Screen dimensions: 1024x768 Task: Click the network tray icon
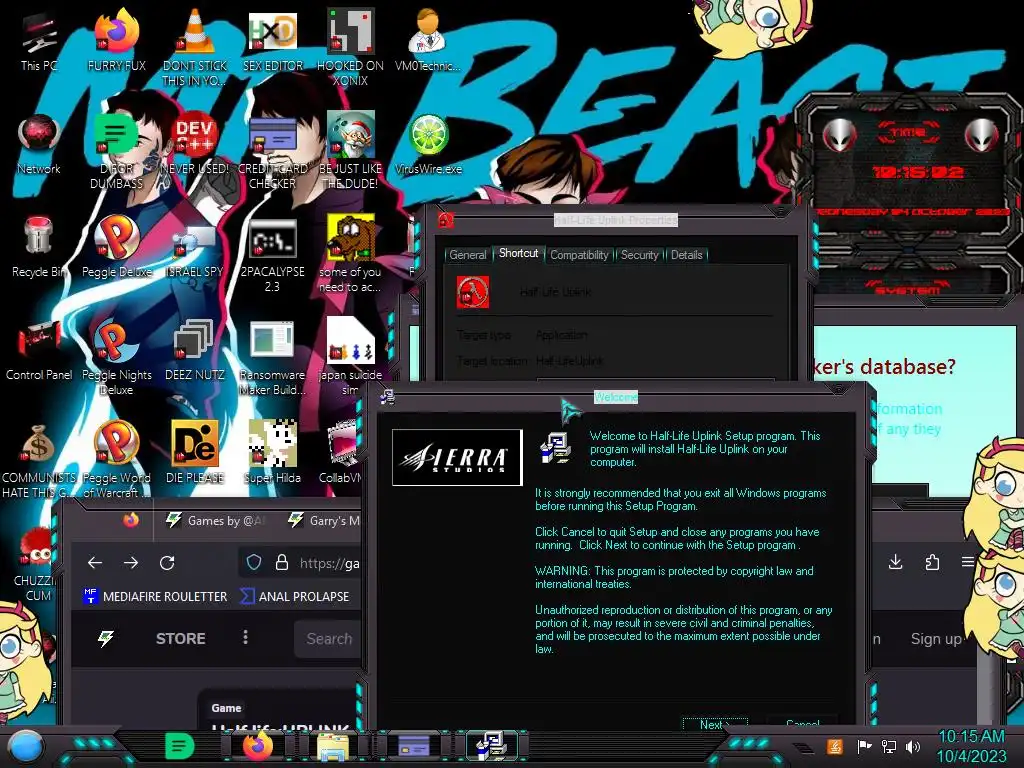coord(888,746)
